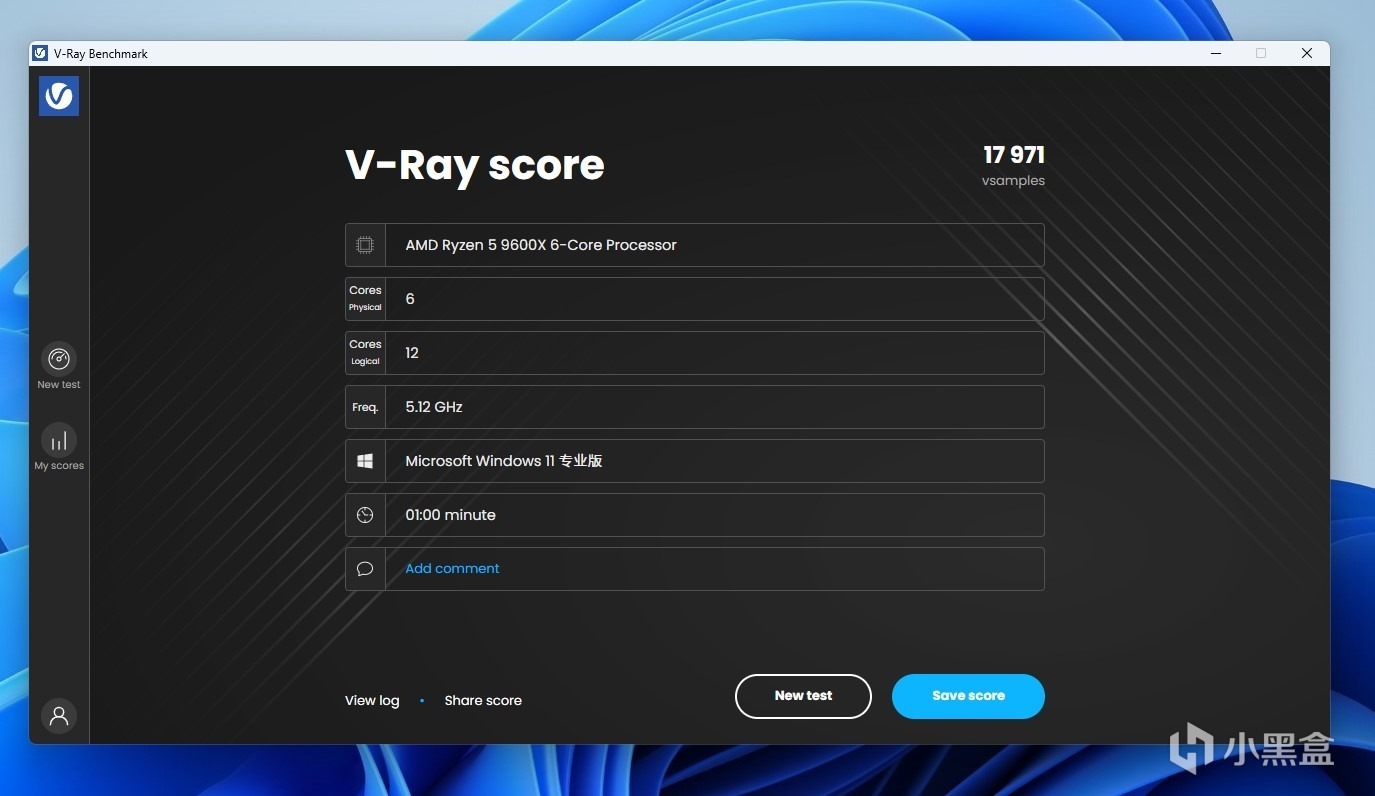The width and height of the screenshot is (1375, 796).
Task: Click Add comment to enter a comment
Action: pyautogui.click(x=452, y=568)
